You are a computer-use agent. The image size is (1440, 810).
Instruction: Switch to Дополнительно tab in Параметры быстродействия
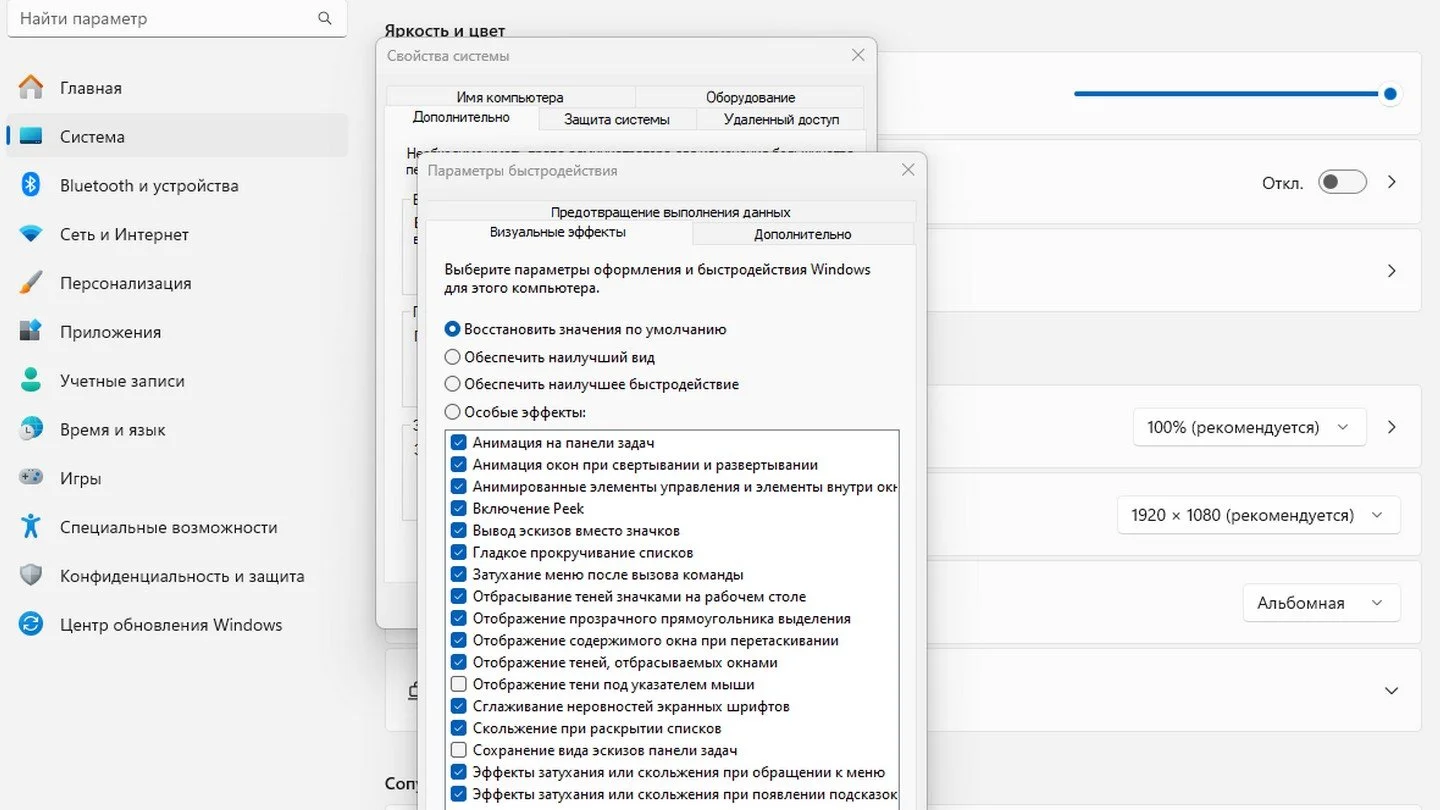point(803,234)
